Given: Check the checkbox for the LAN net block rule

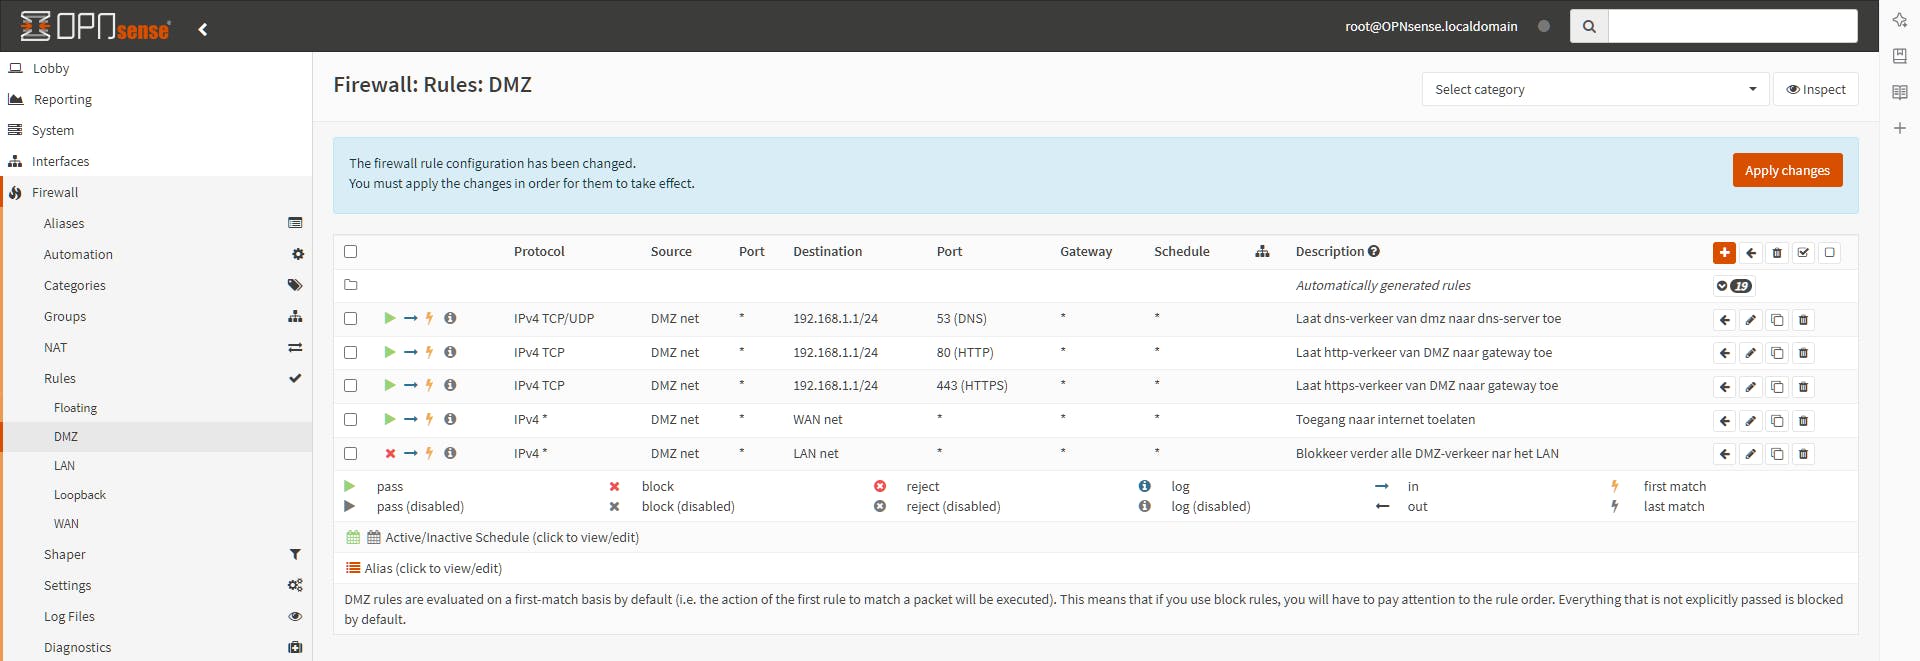Looking at the screenshot, I should [350, 453].
